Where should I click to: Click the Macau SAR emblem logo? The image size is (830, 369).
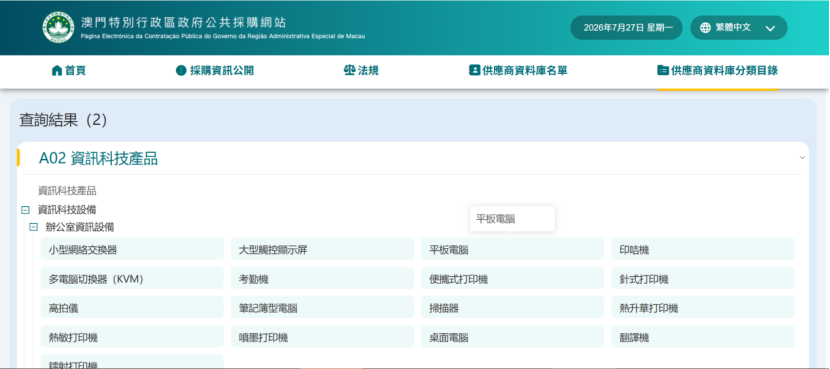pyautogui.click(x=58, y=28)
